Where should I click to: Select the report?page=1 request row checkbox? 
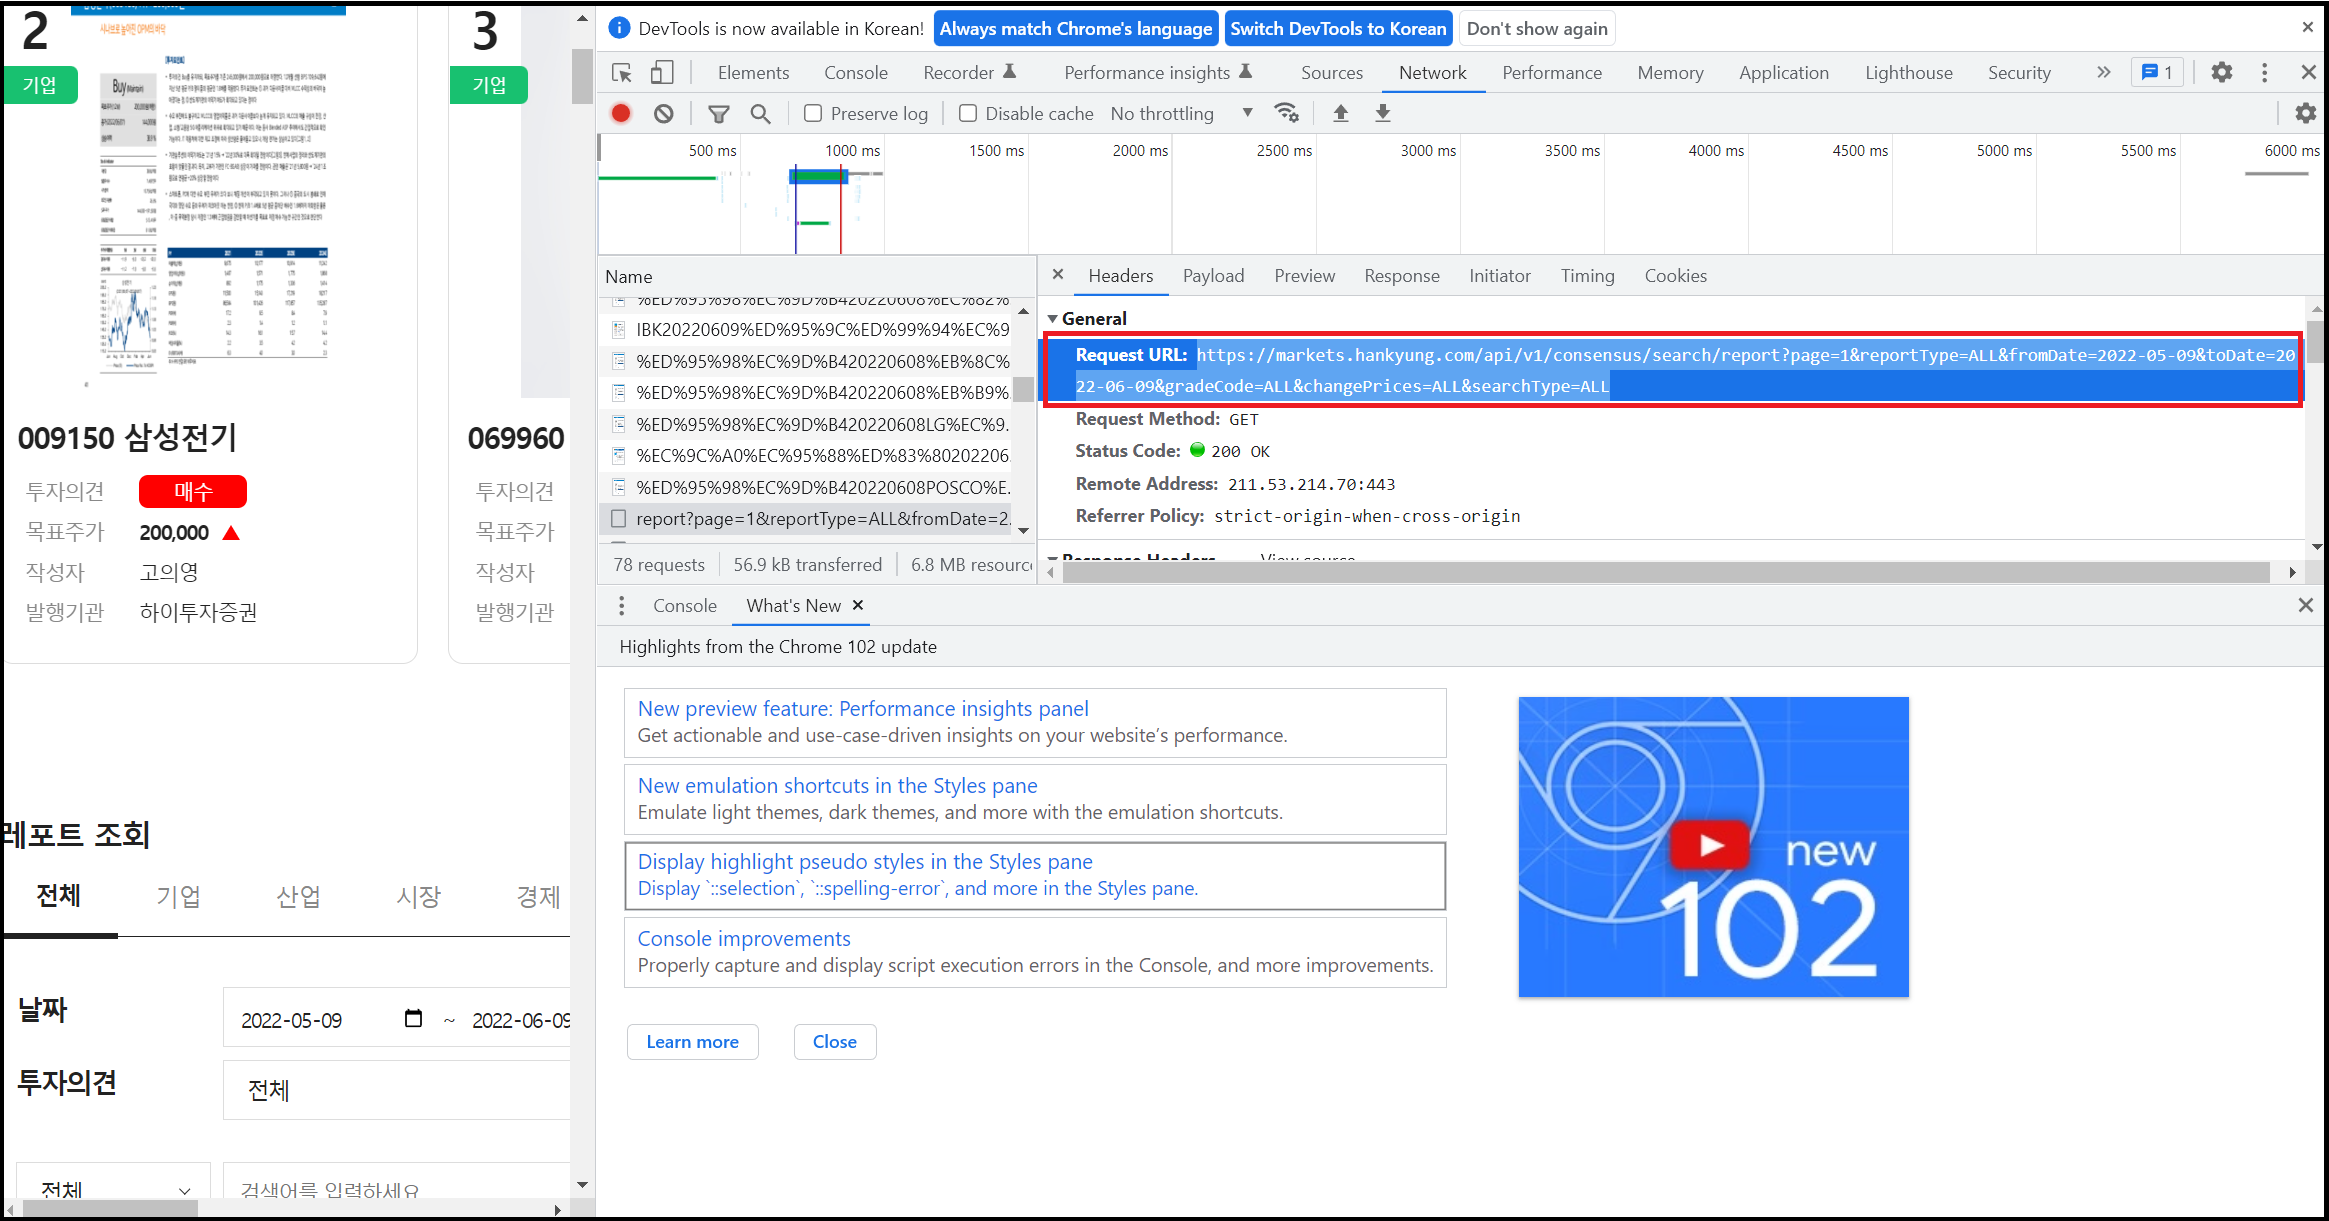619,519
